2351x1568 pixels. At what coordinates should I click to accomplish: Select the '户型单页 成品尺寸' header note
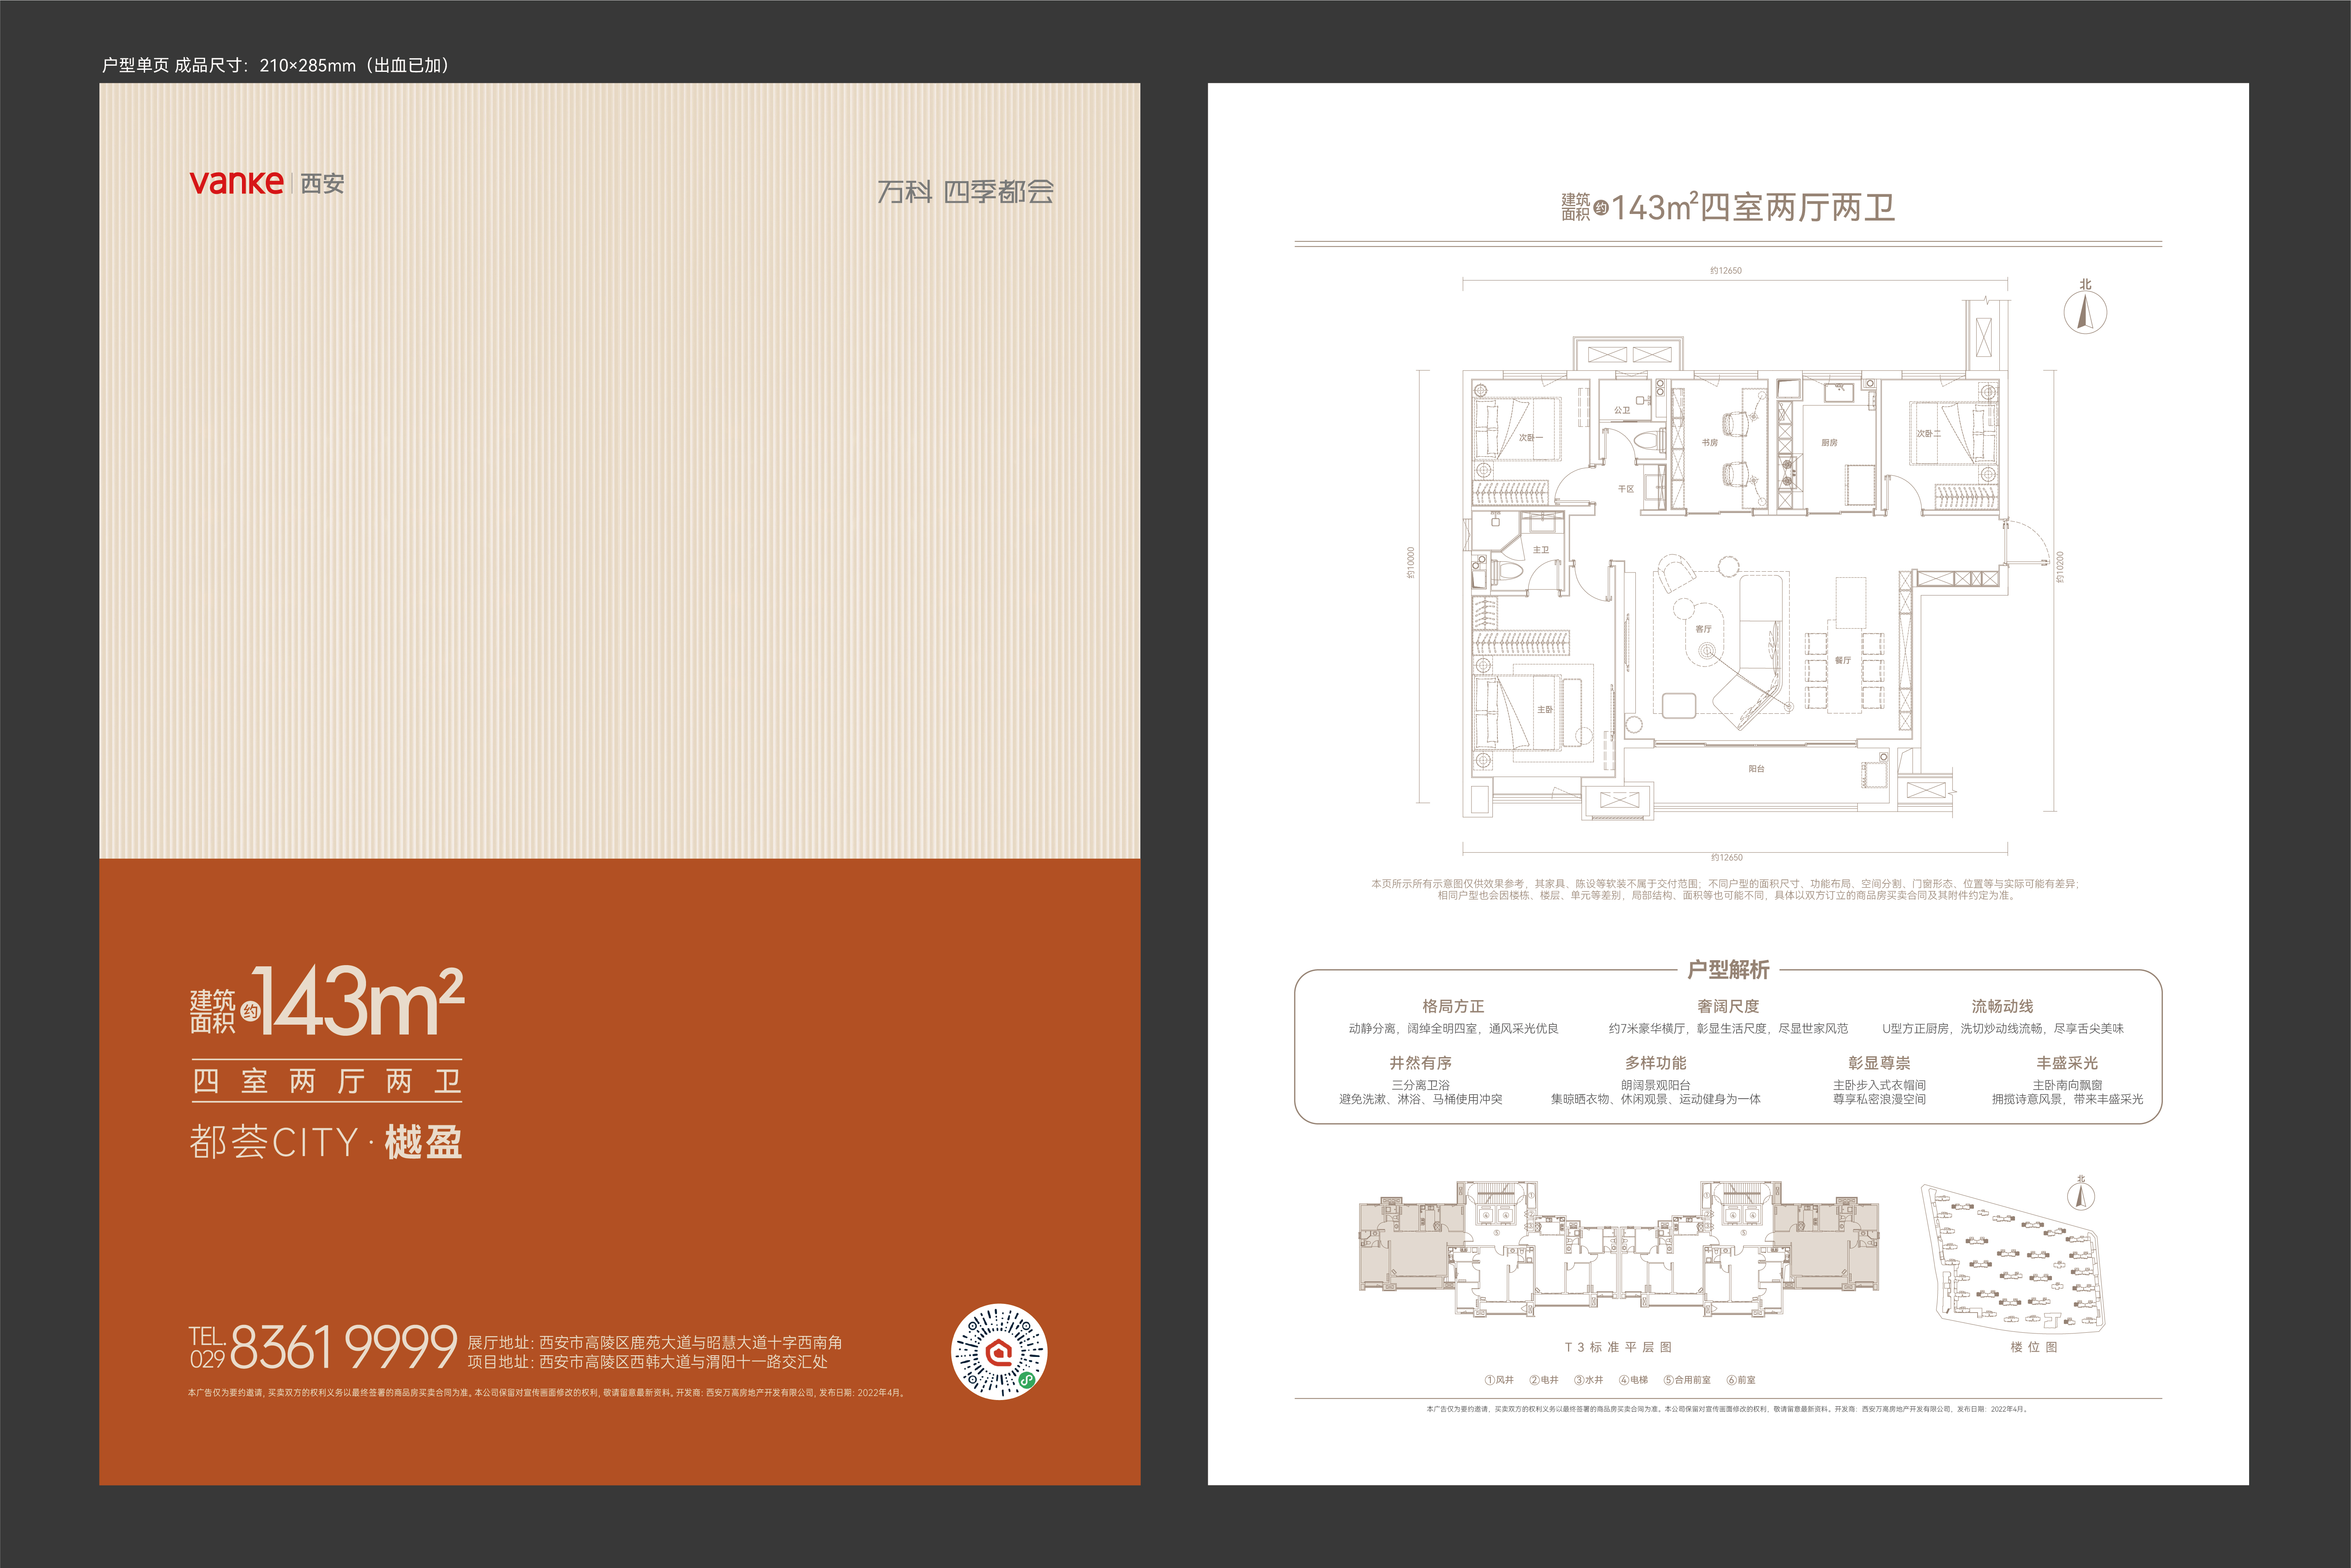pyautogui.click(x=277, y=65)
